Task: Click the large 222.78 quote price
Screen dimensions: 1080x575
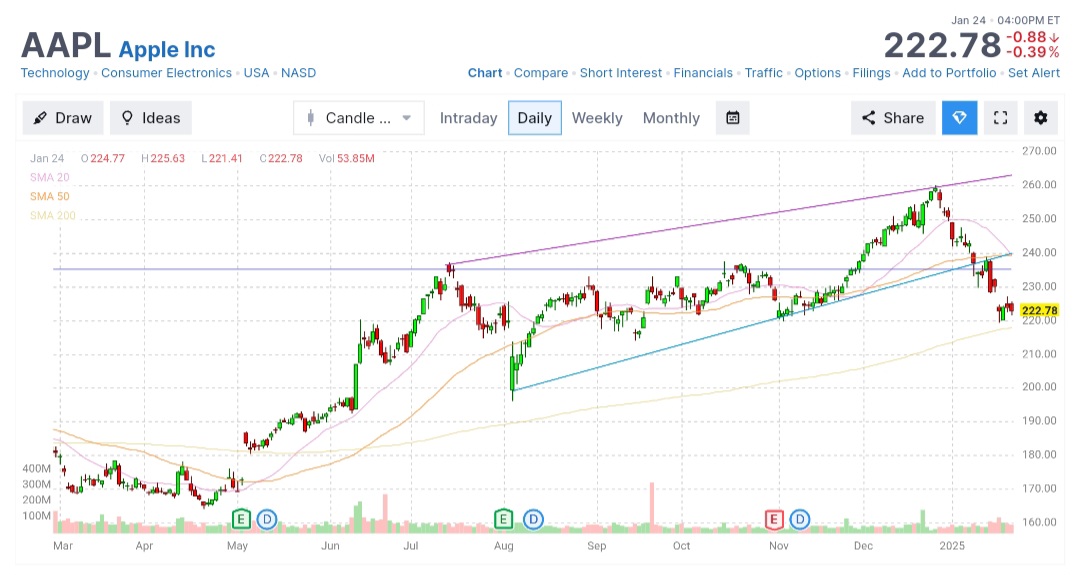Action: click(942, 45)
